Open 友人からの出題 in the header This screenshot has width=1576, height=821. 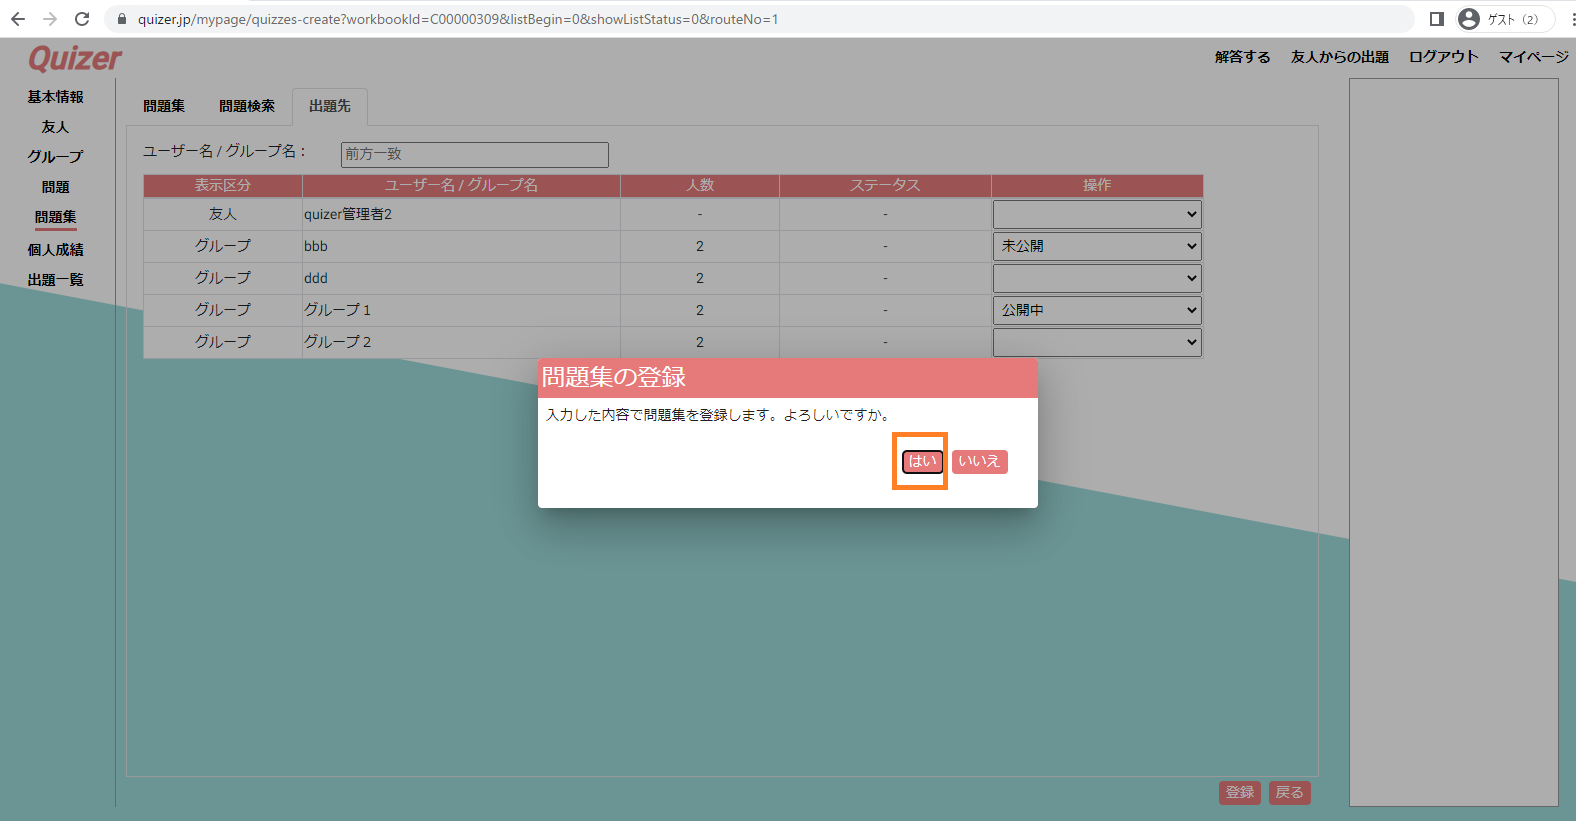1340,57
